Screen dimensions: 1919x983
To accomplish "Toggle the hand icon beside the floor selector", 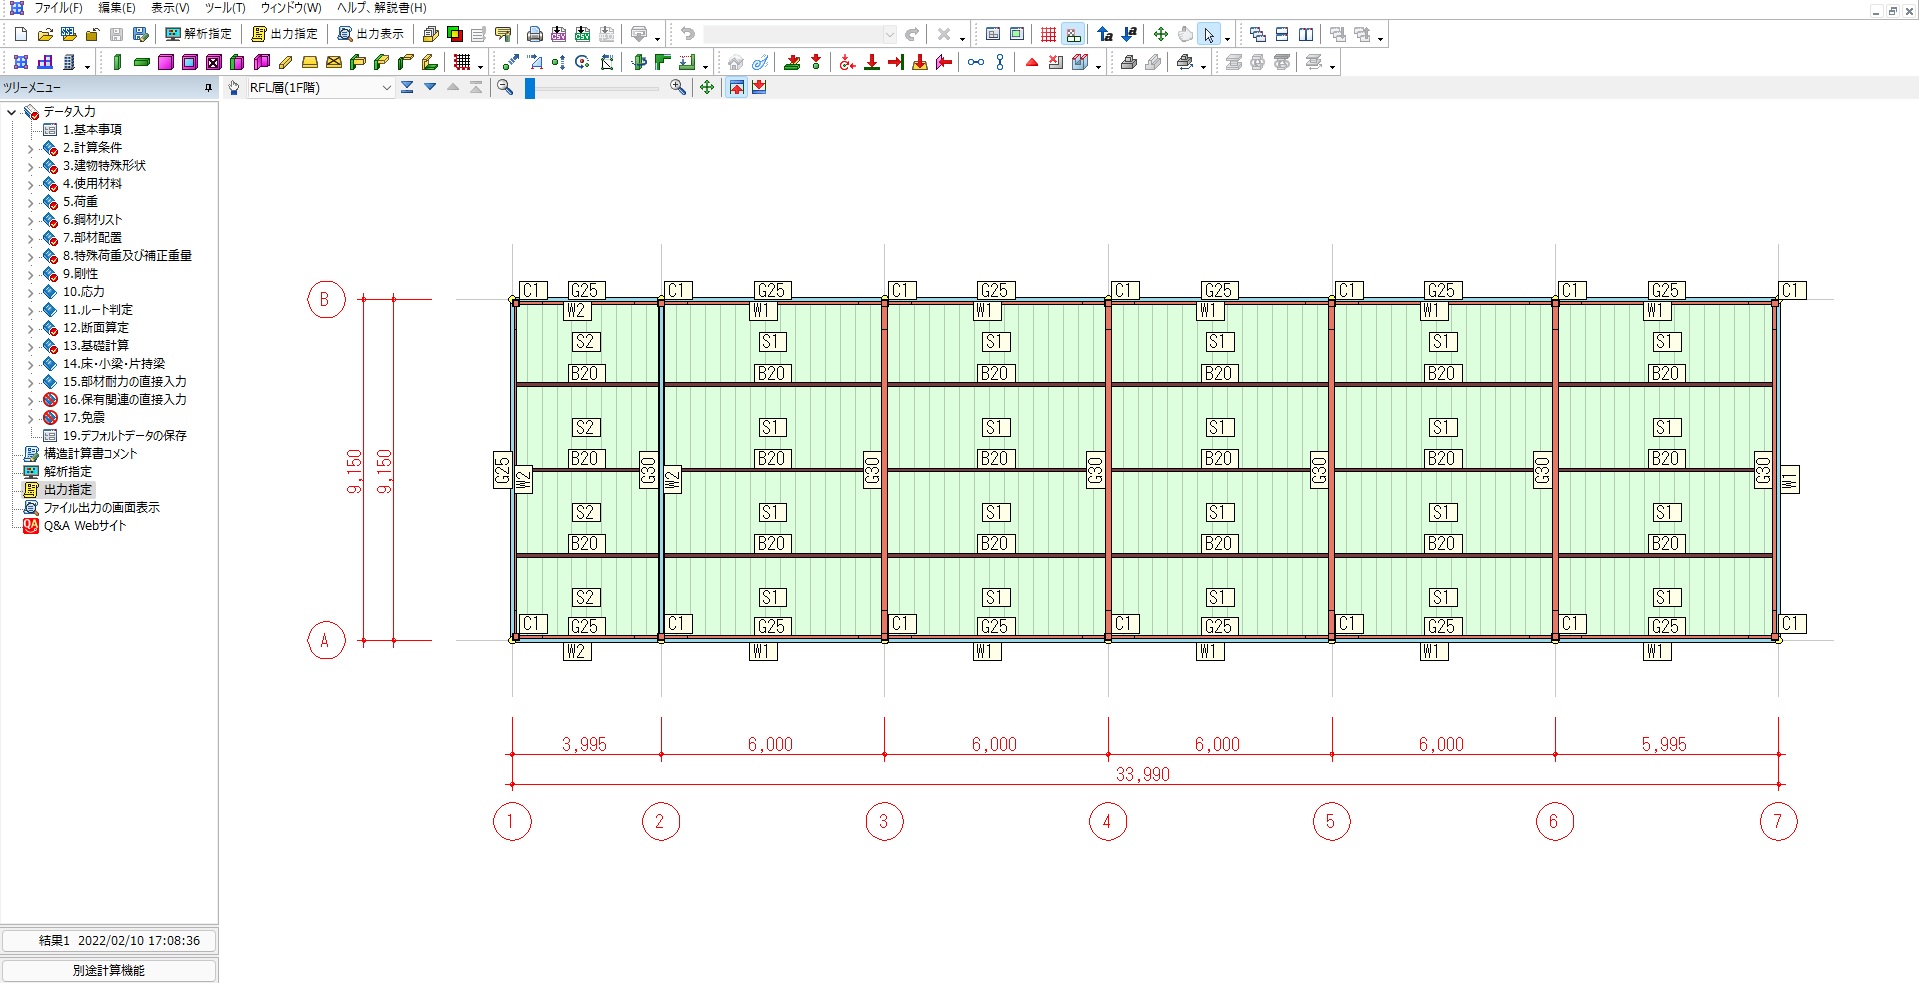I will click(x=234, y=88).
